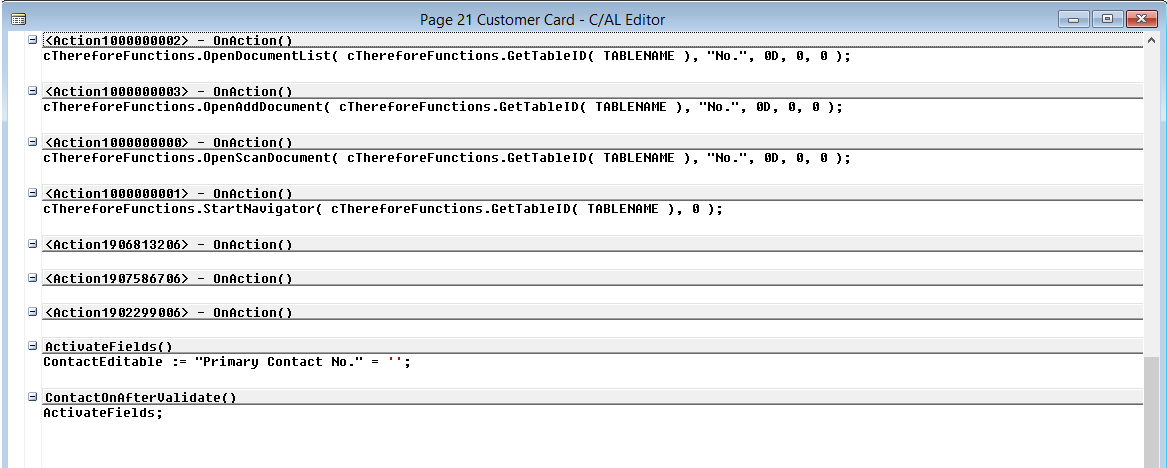This screenshot has height=468, width=1167.
Task: Collapse the Action1000000002 OnAction trigger section
Action: point(33,40)
